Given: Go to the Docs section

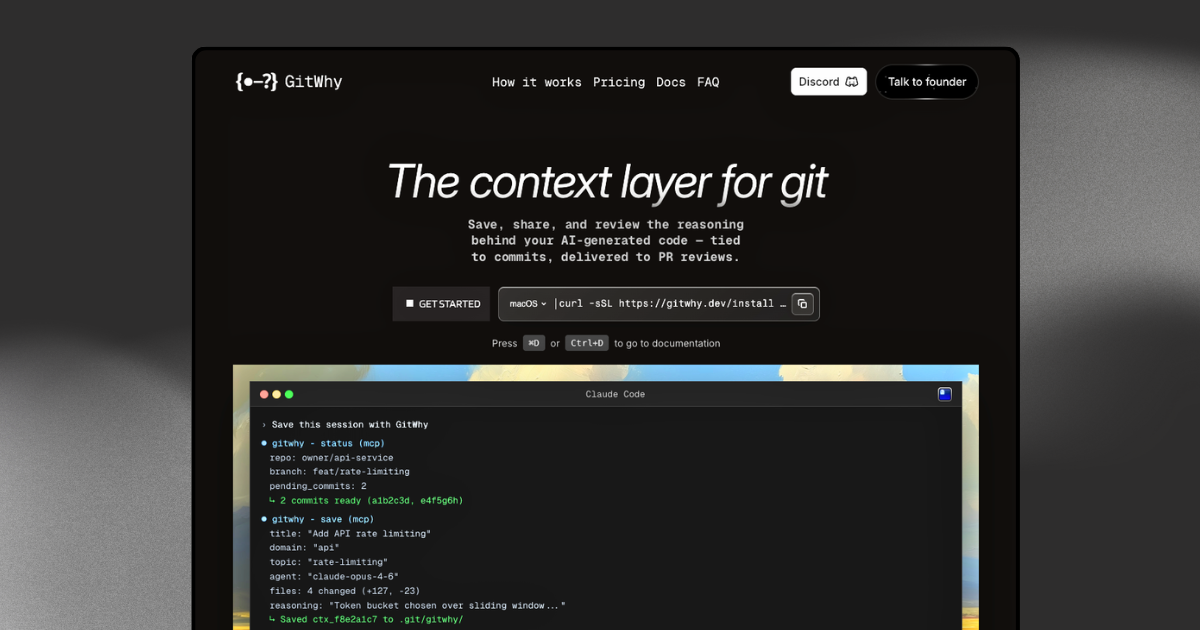Looking at the screenshot, I should tap(671, 82).
